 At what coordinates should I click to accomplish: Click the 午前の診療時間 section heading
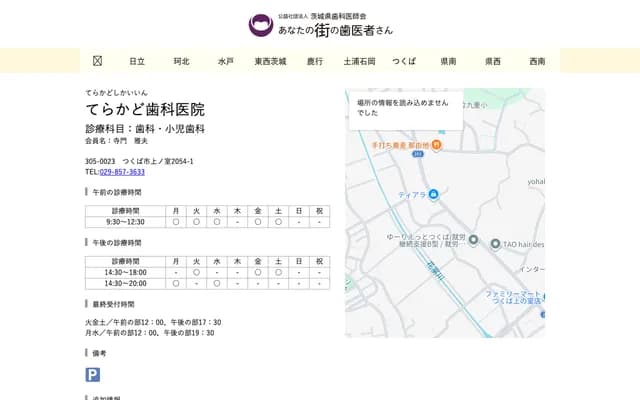(117, 192)
